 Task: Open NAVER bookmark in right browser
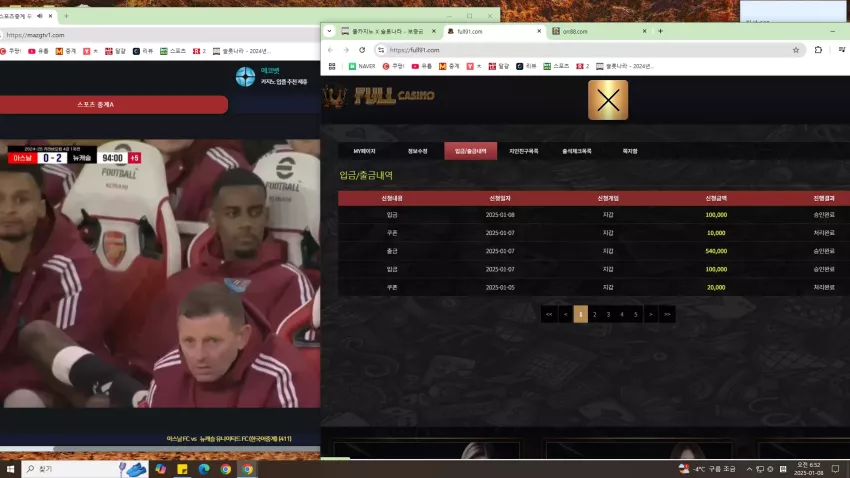362,66
